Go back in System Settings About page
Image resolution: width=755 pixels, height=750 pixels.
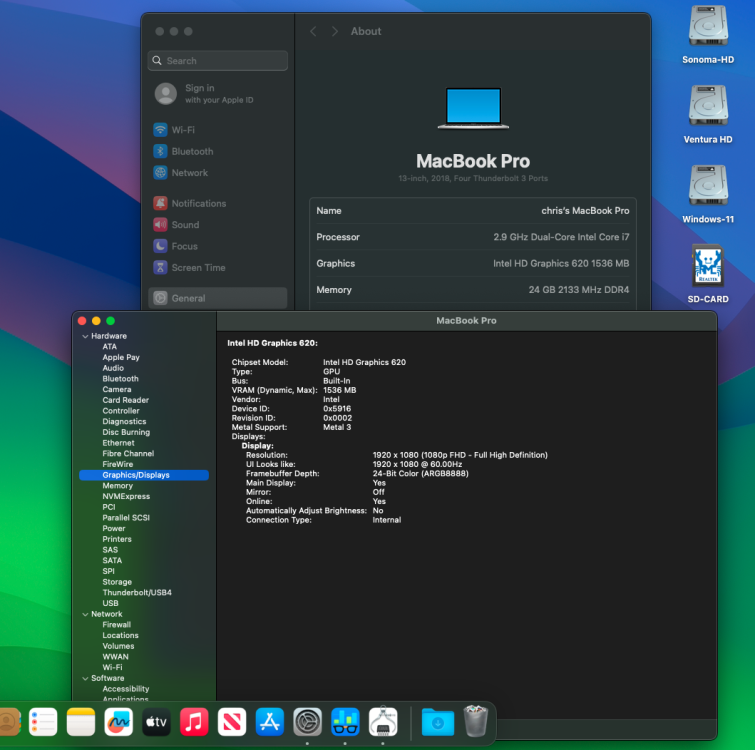pyautogui.click(x=313, y=31)
